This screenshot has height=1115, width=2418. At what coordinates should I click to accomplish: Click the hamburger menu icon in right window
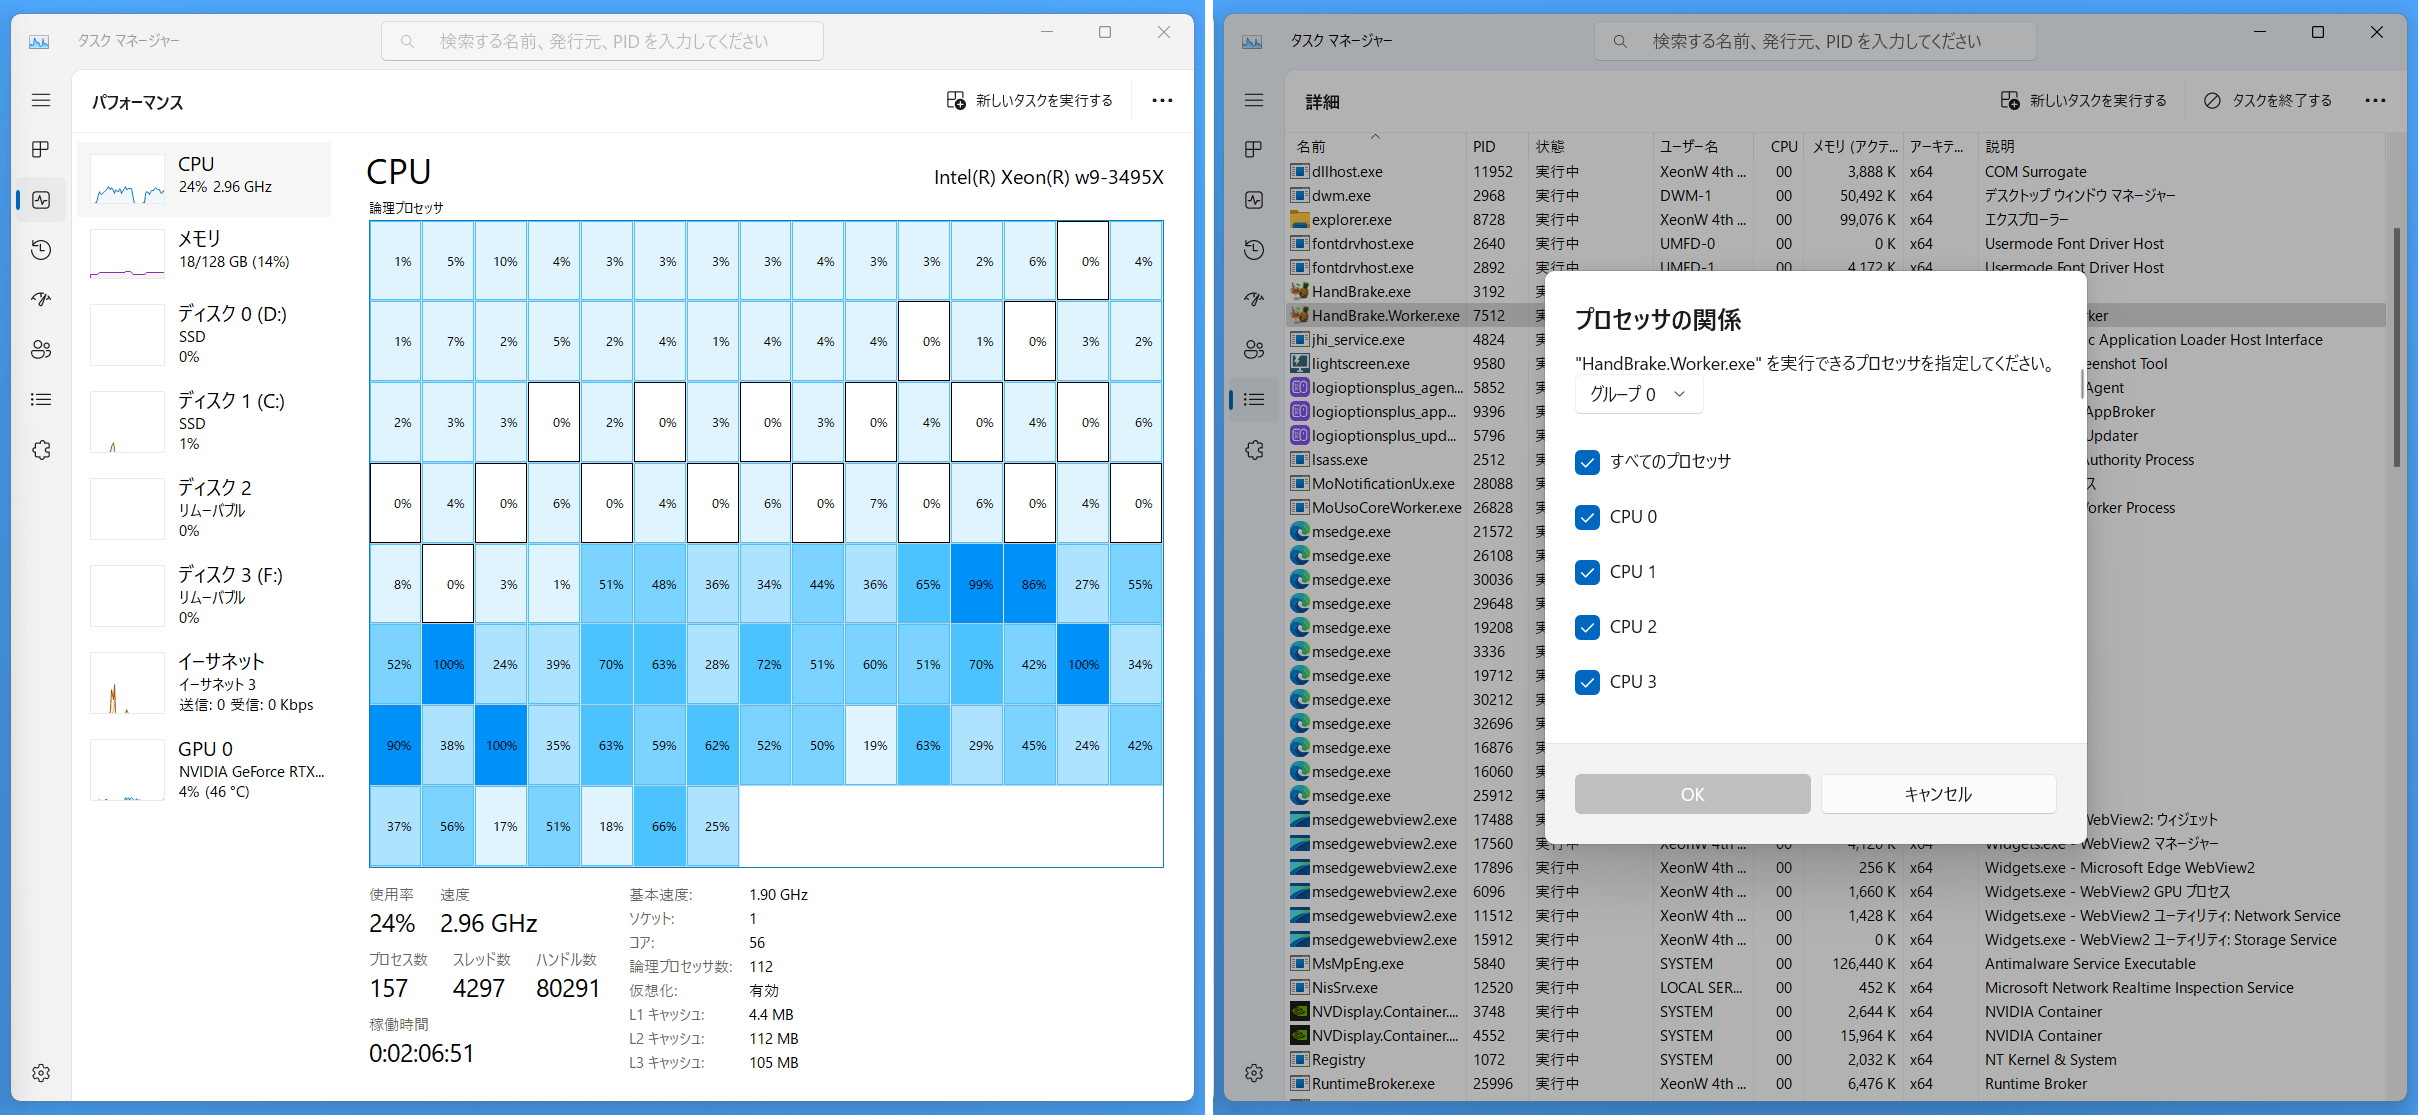pos(1254,100)
